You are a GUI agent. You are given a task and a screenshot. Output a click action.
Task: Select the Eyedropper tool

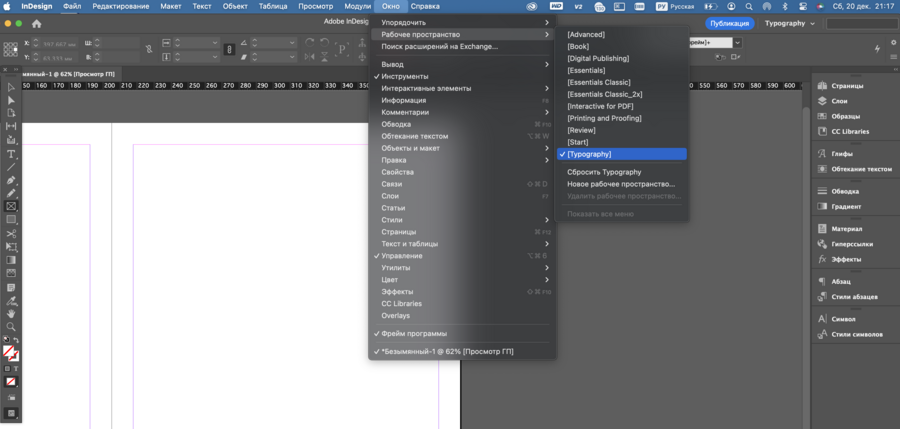point(11,300)
